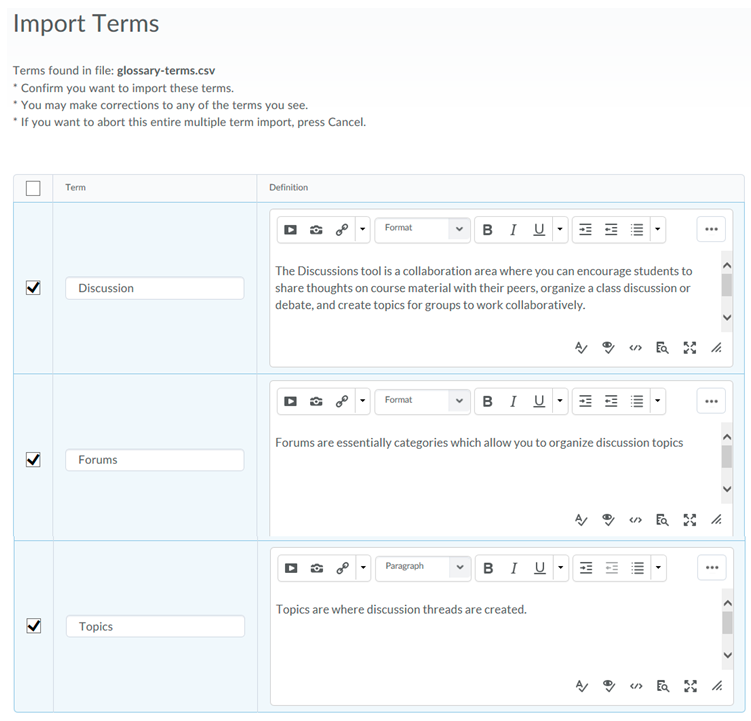Underline text in the Topics definition editor

point(539,568)
